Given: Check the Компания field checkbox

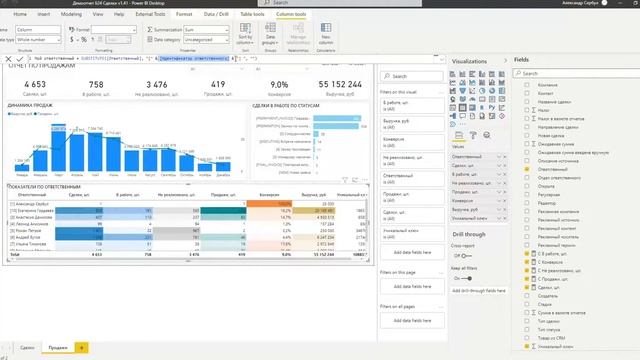Looking at the screenshot, I should pyautogui.click(x=527, y=85).
